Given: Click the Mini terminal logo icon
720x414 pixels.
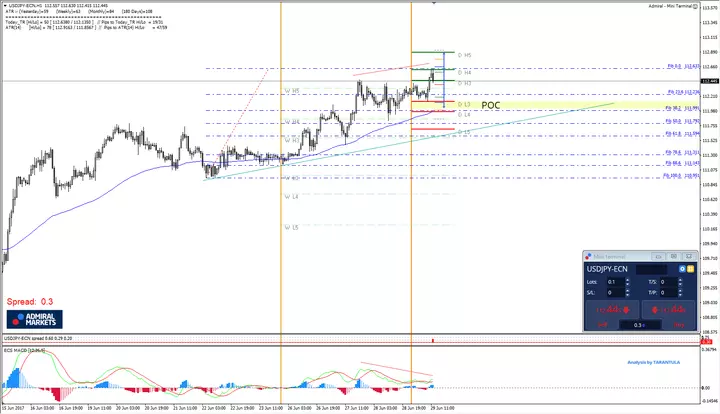Looking at the screenshot, I should [590, 256].
